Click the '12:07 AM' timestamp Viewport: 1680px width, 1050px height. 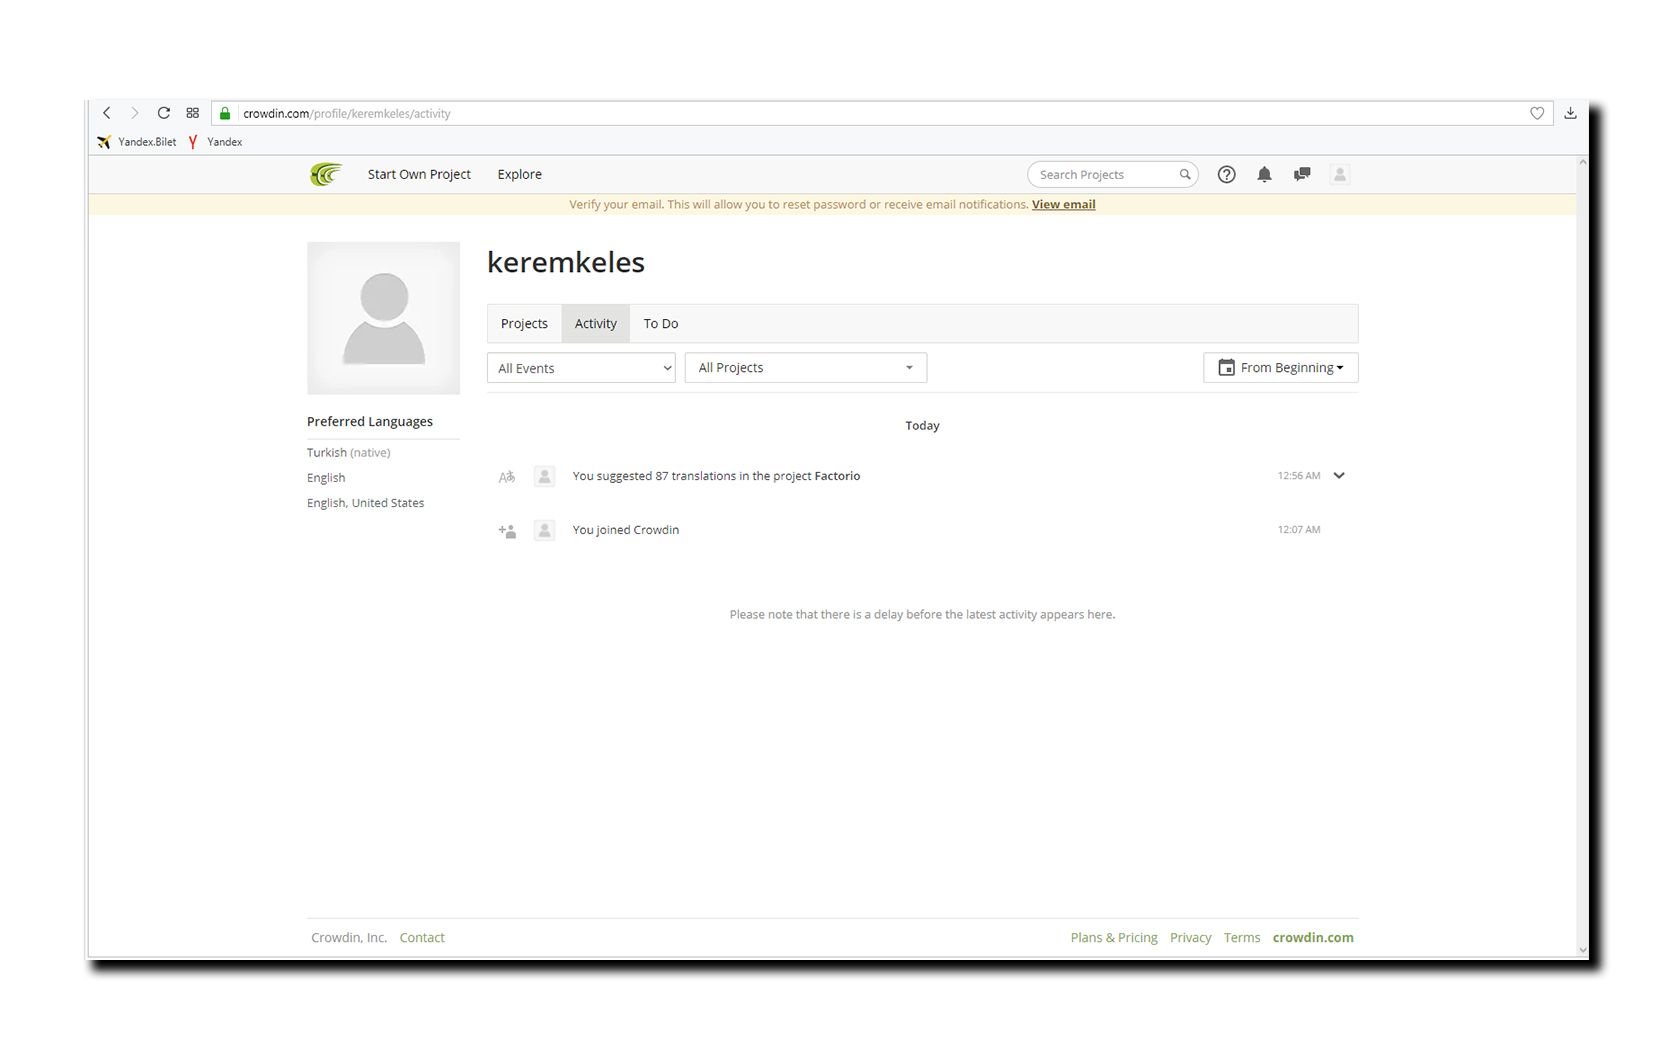point(1298,530)
